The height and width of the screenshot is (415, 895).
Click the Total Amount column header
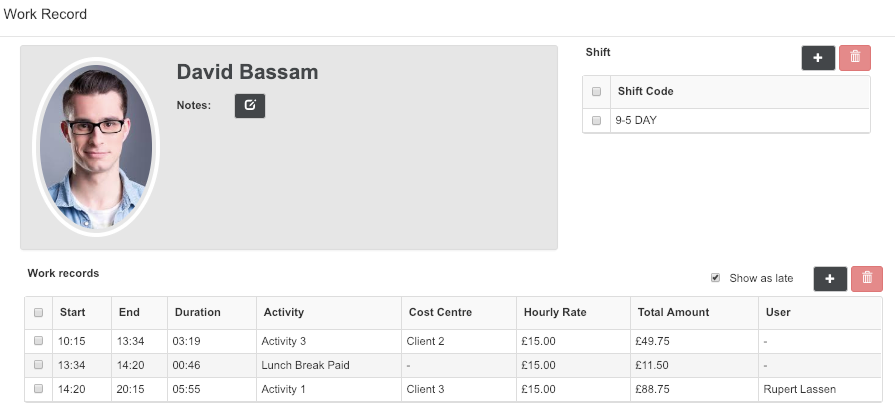pos(674,312)
